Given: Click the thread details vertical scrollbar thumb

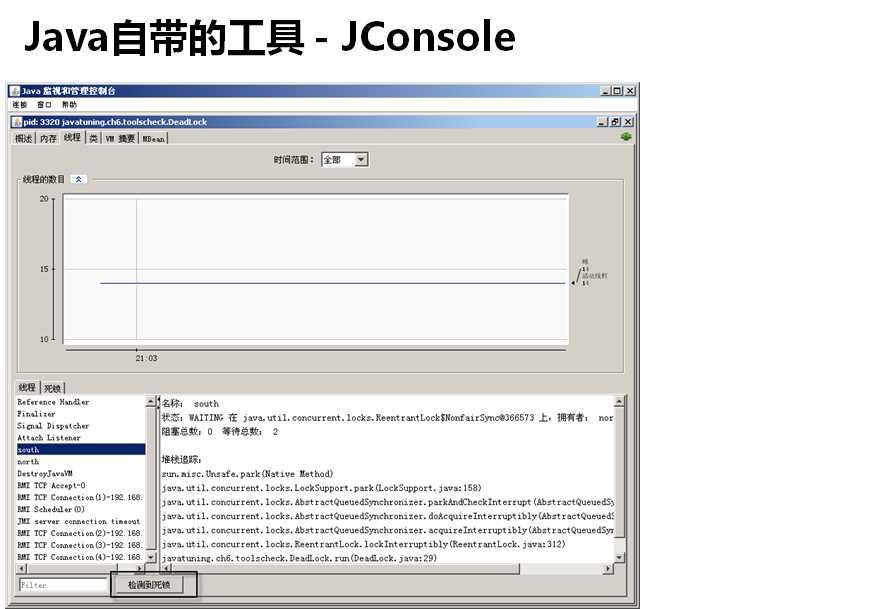Looking at the screenshot, I should coord(619,472).
